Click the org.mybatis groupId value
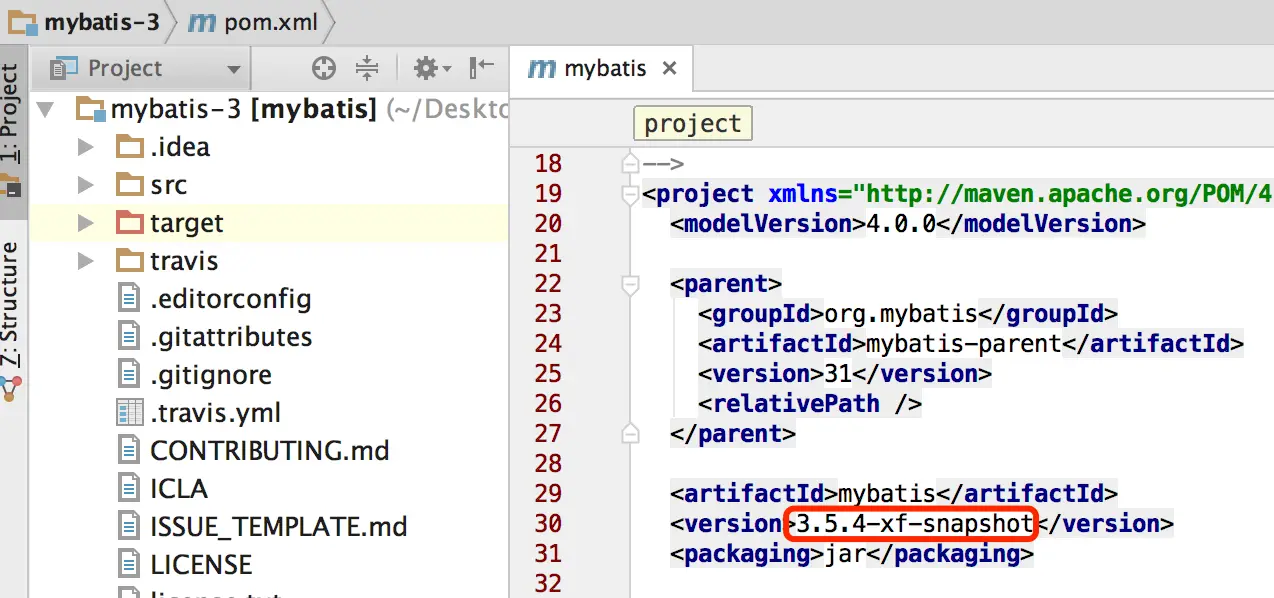1274x598 pixels. click(x=901, y=314)
